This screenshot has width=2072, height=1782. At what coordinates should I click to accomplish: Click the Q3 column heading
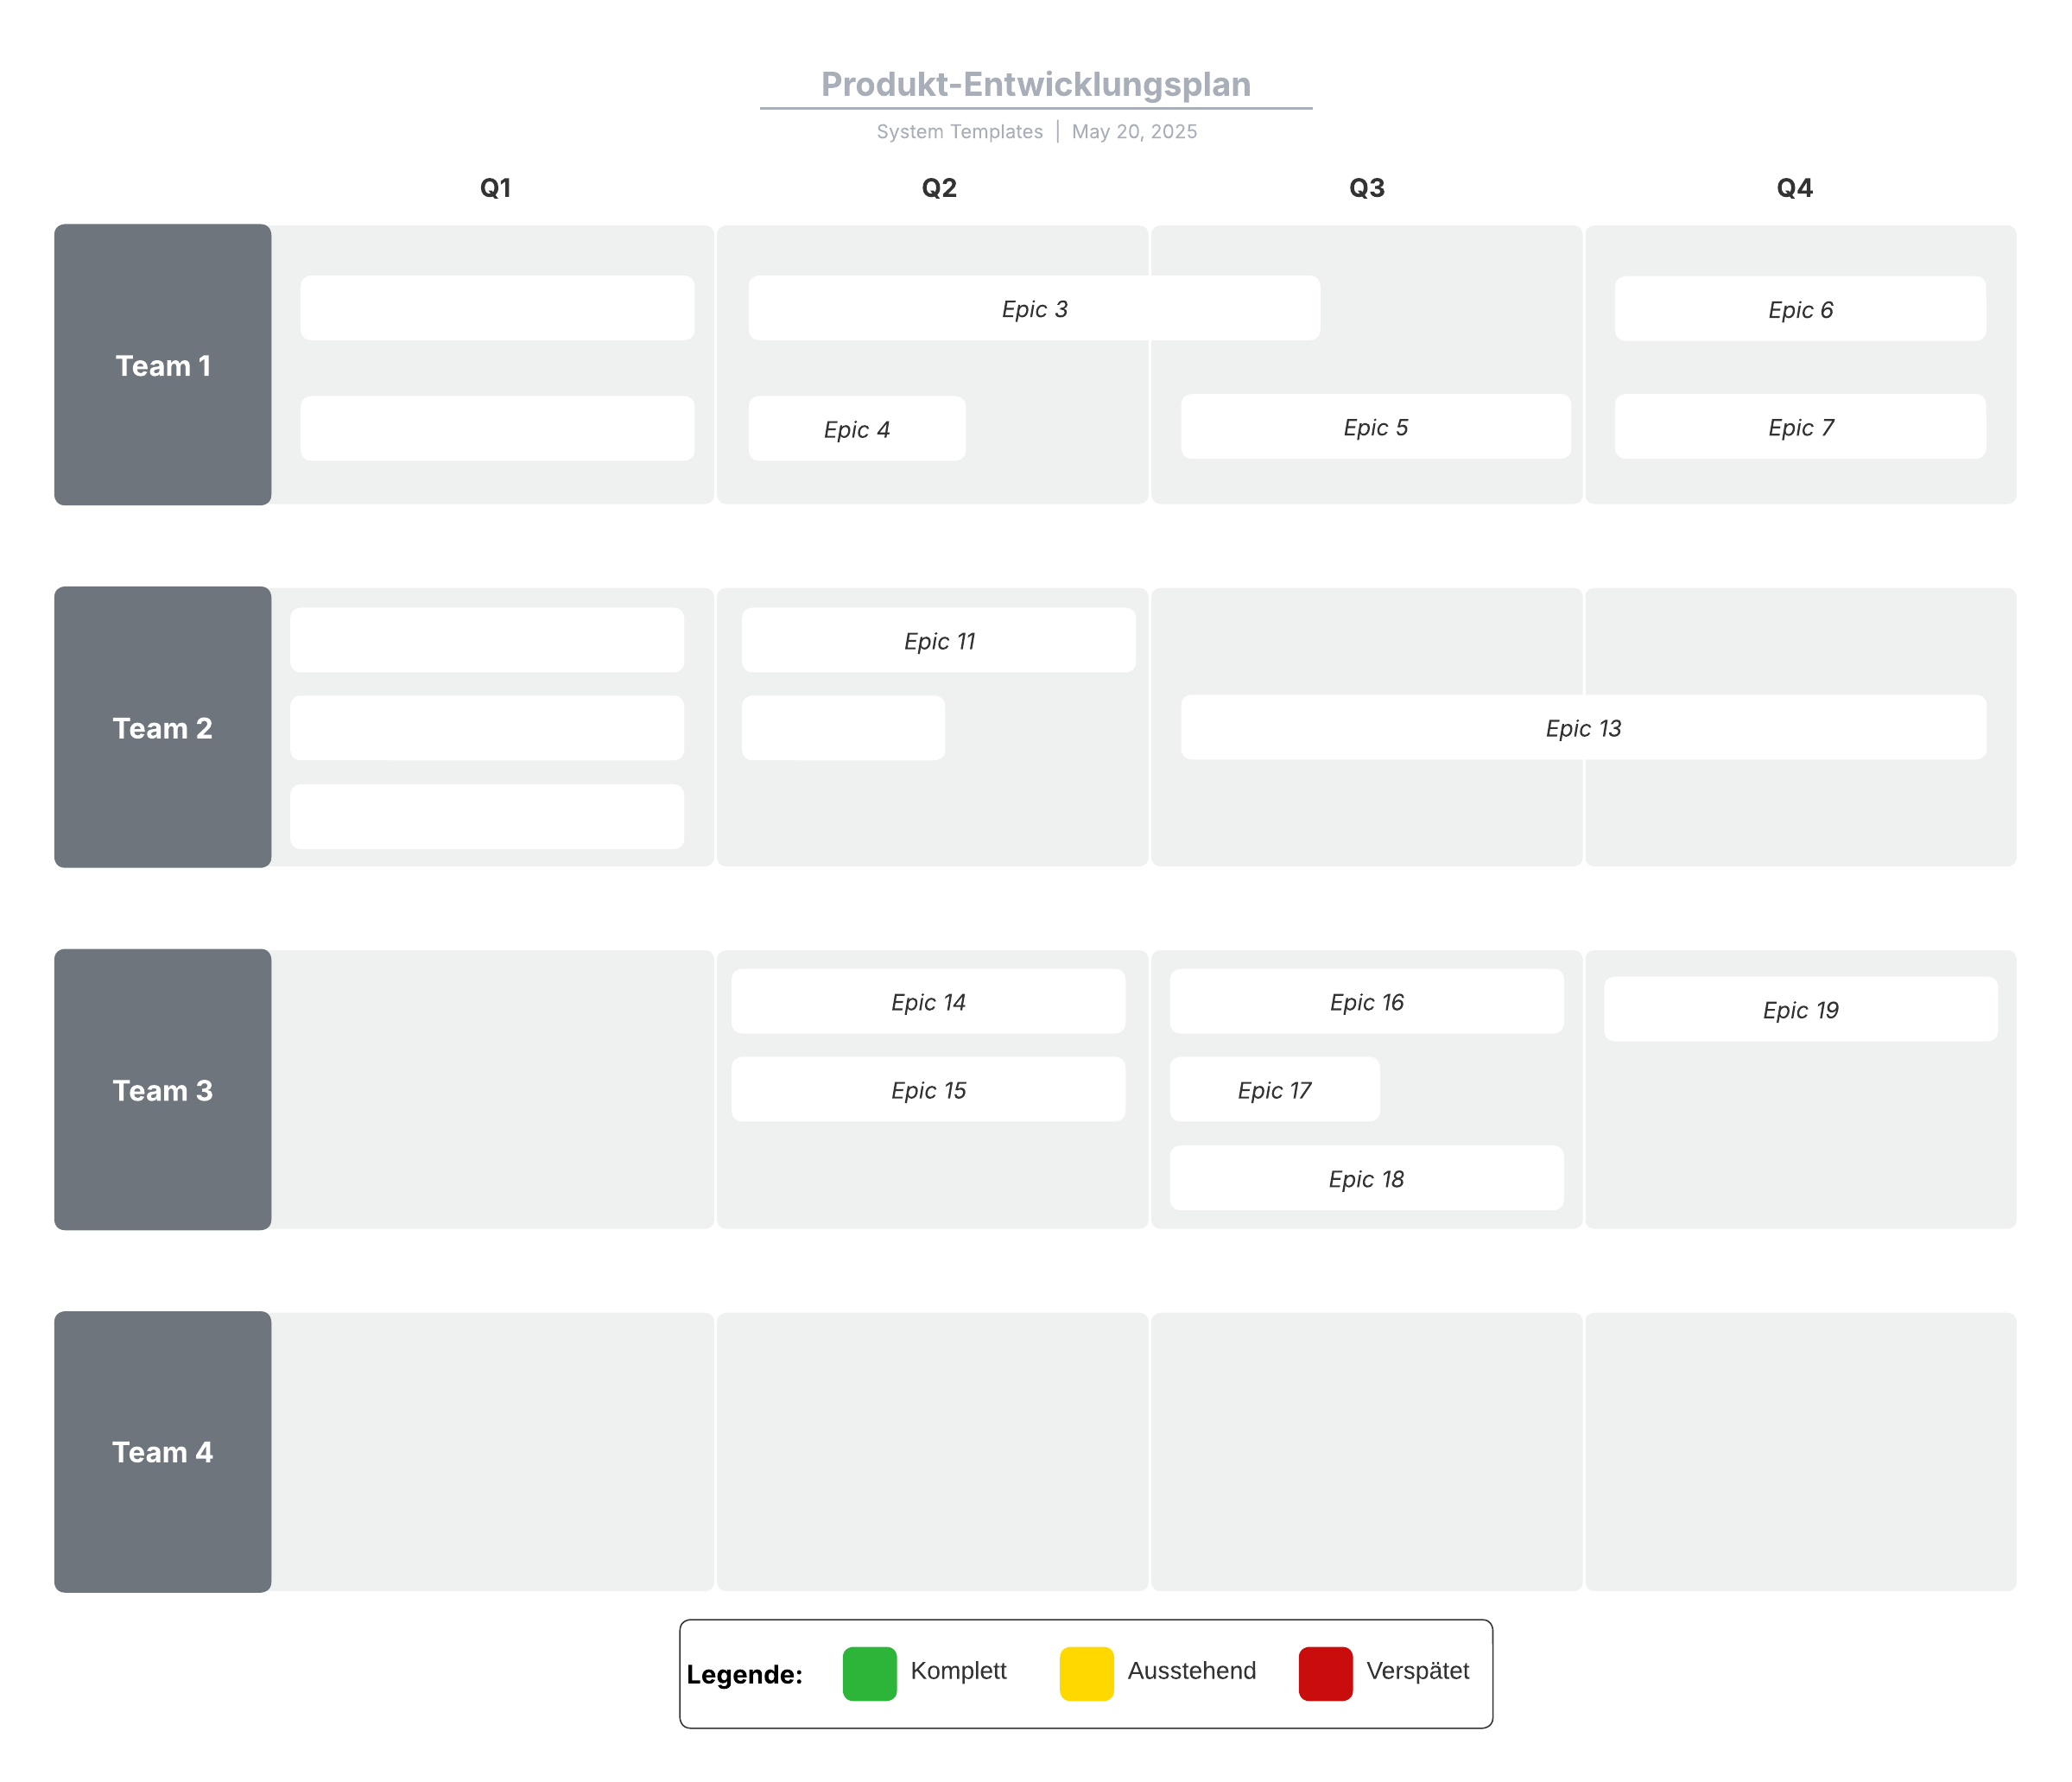pos(1366,188)
